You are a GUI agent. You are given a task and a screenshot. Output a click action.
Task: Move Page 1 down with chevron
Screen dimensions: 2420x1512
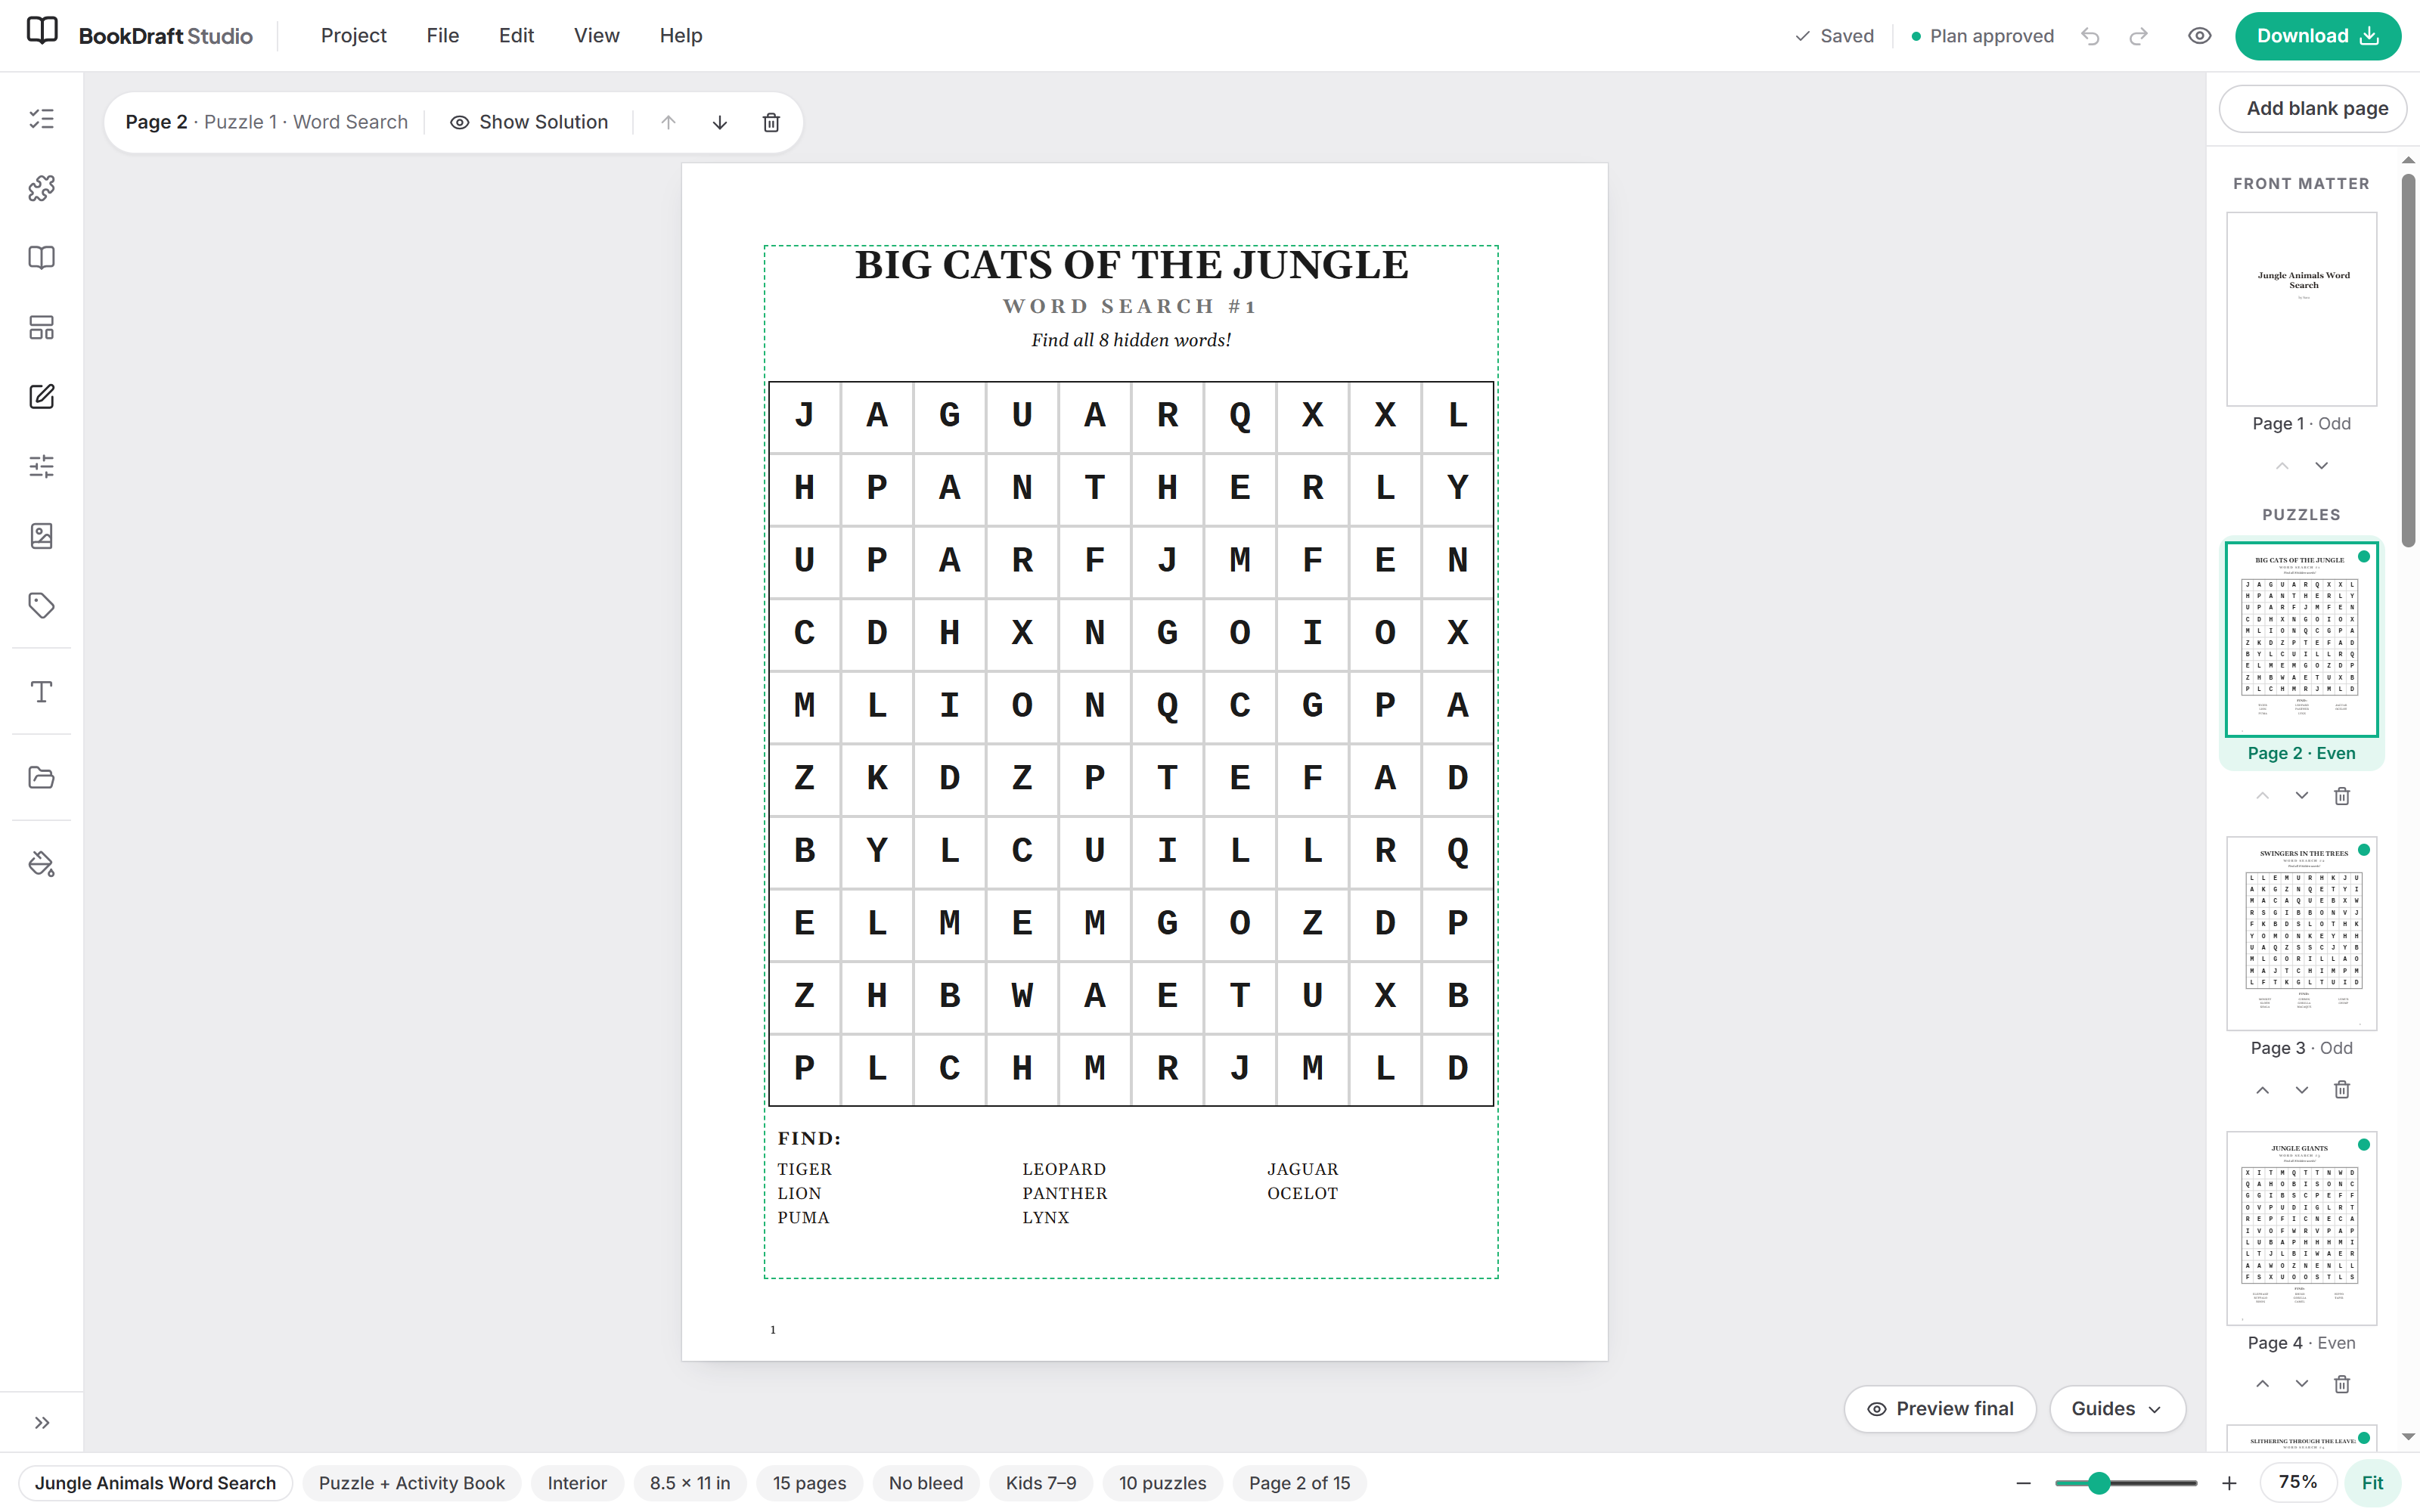[x=2322, y=466]
